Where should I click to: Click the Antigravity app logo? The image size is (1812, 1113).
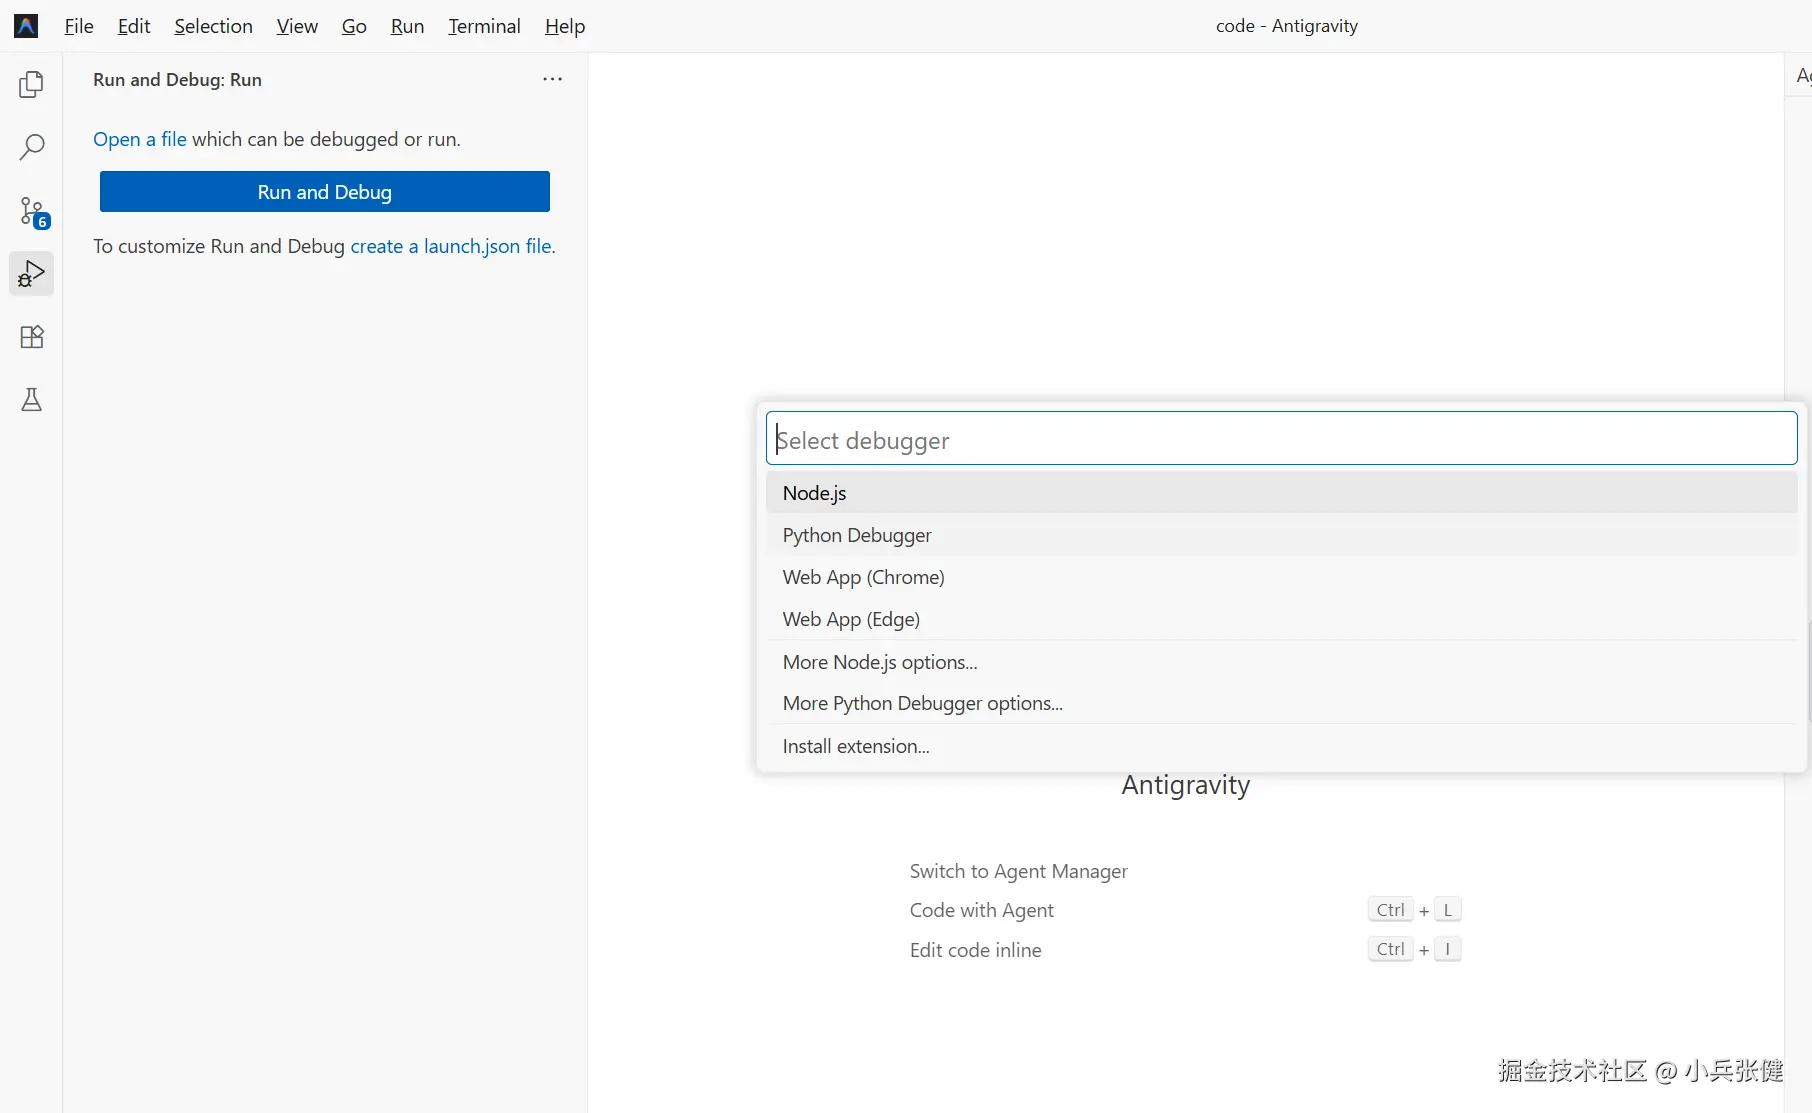point(27,26)
